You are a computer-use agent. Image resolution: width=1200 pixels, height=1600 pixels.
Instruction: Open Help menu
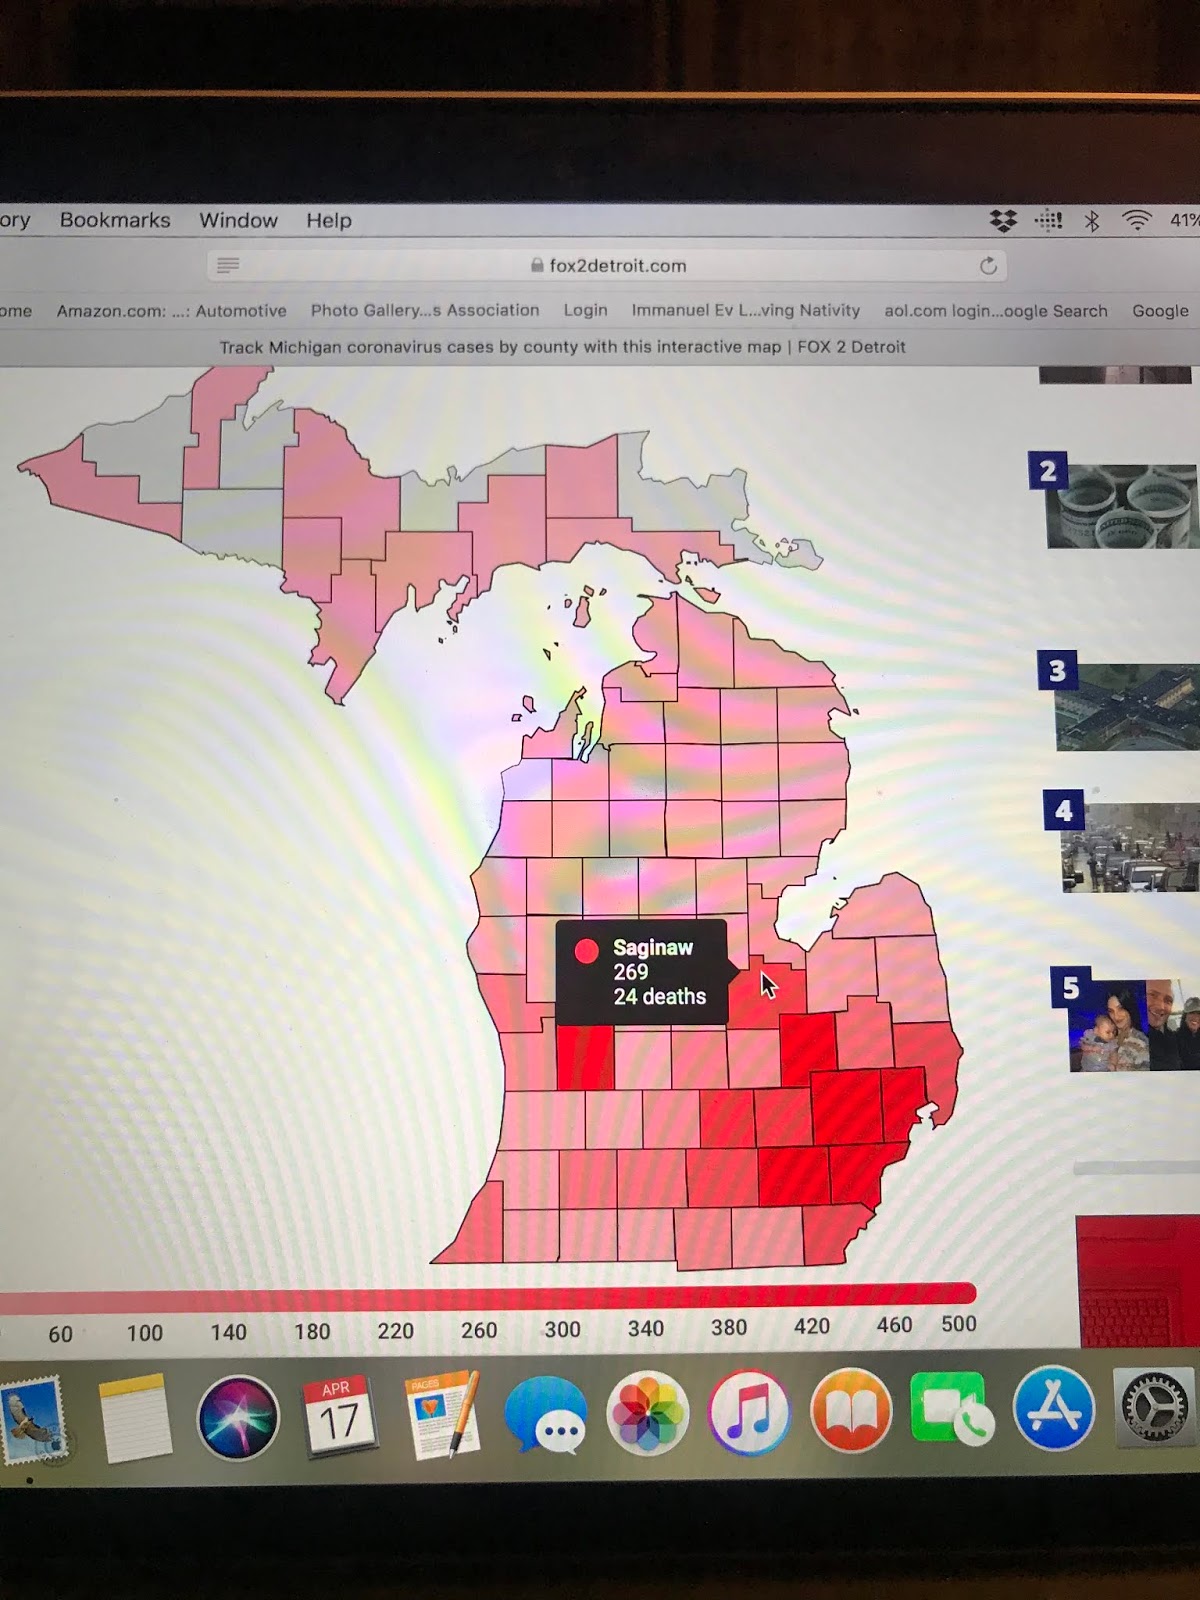[x=329, y=220]
